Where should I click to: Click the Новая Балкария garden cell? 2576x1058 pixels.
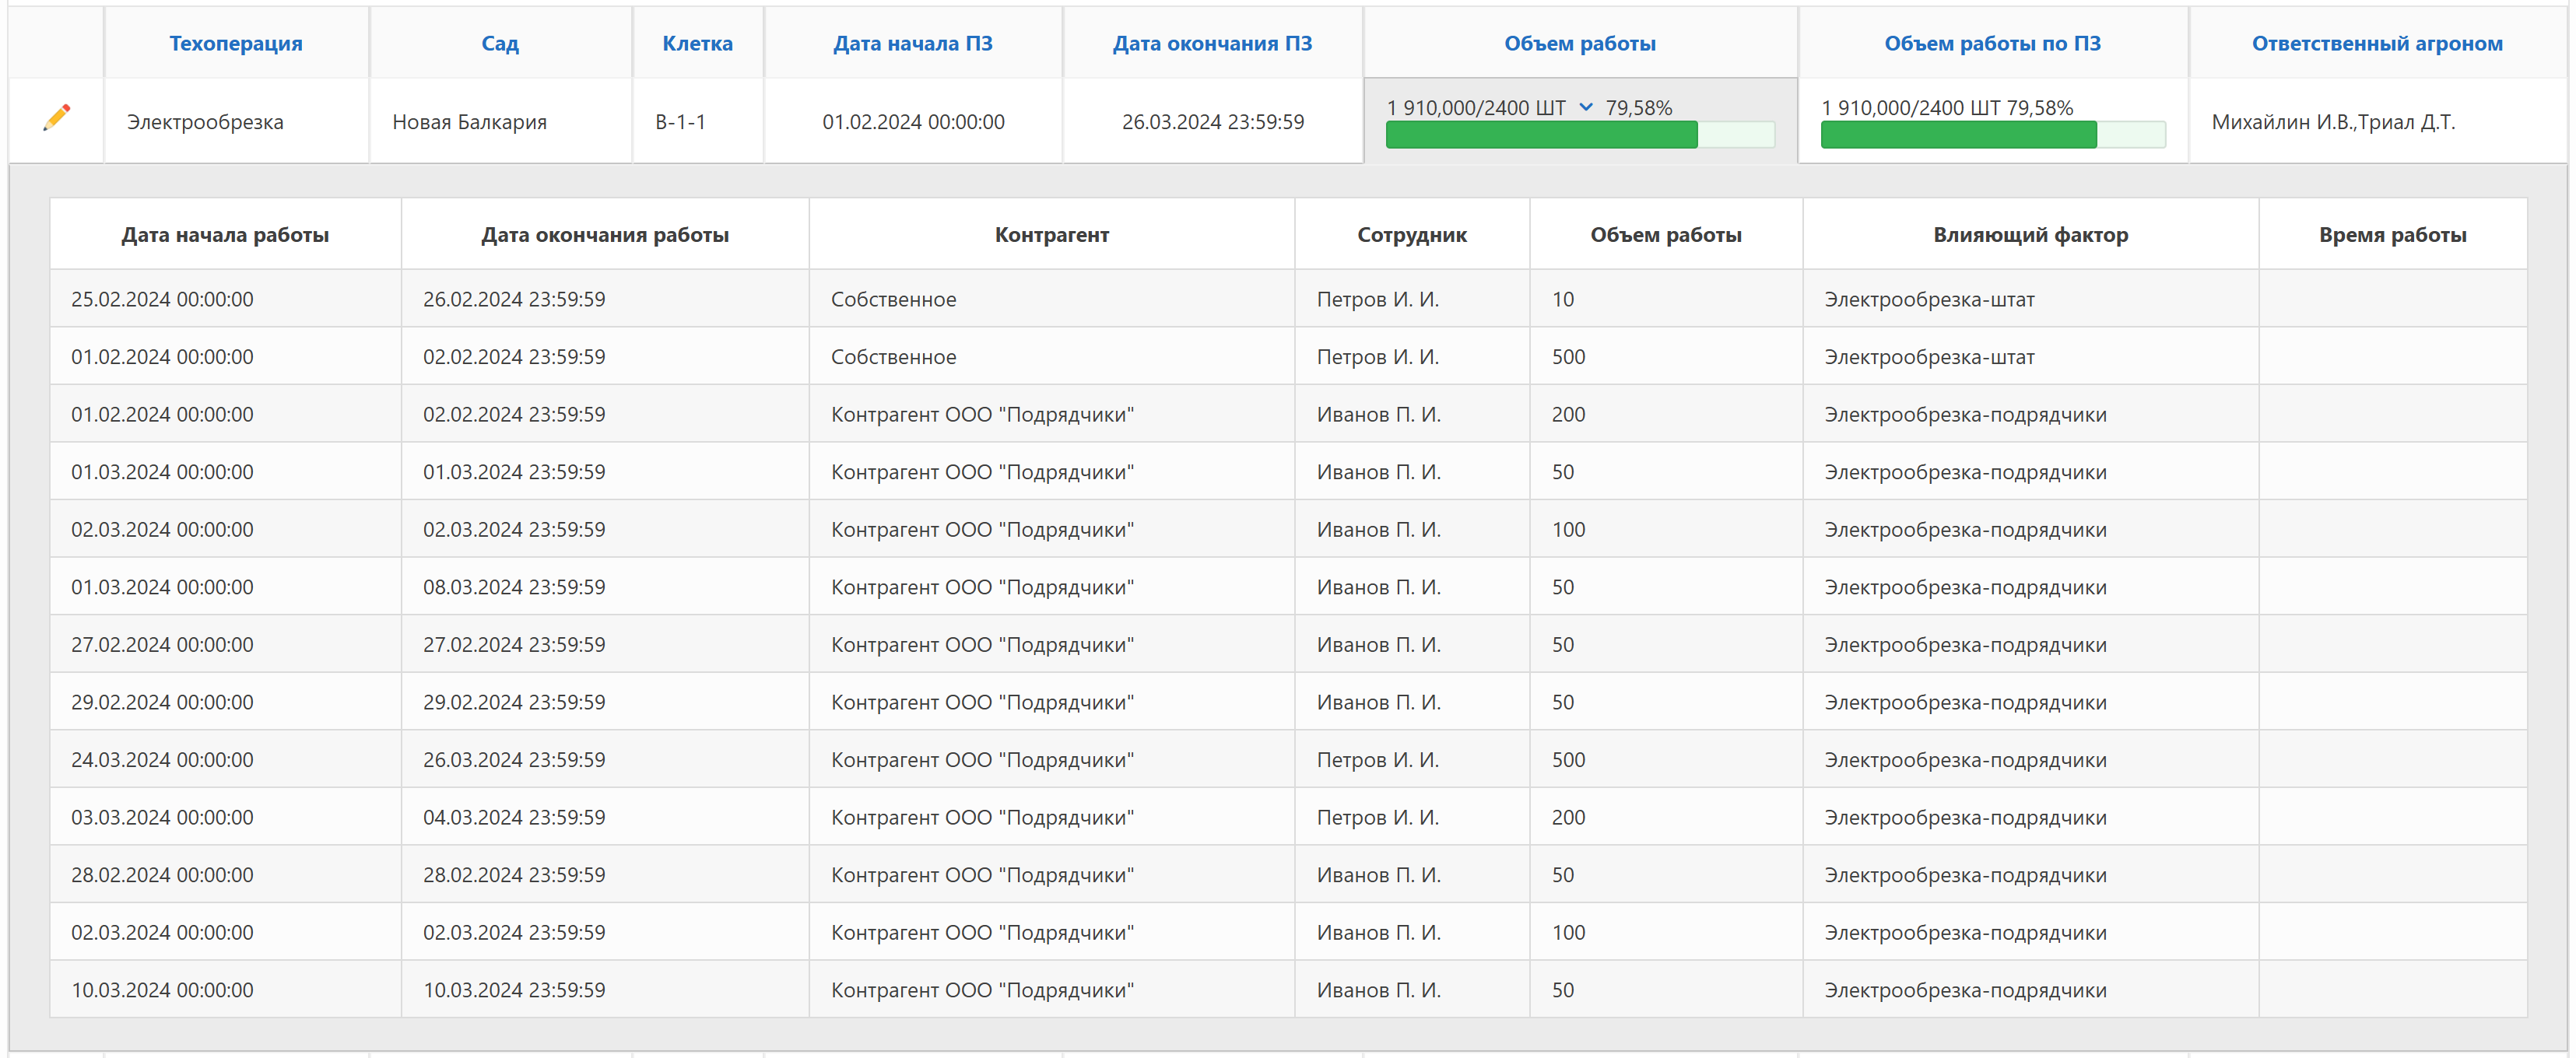[469, 122]
